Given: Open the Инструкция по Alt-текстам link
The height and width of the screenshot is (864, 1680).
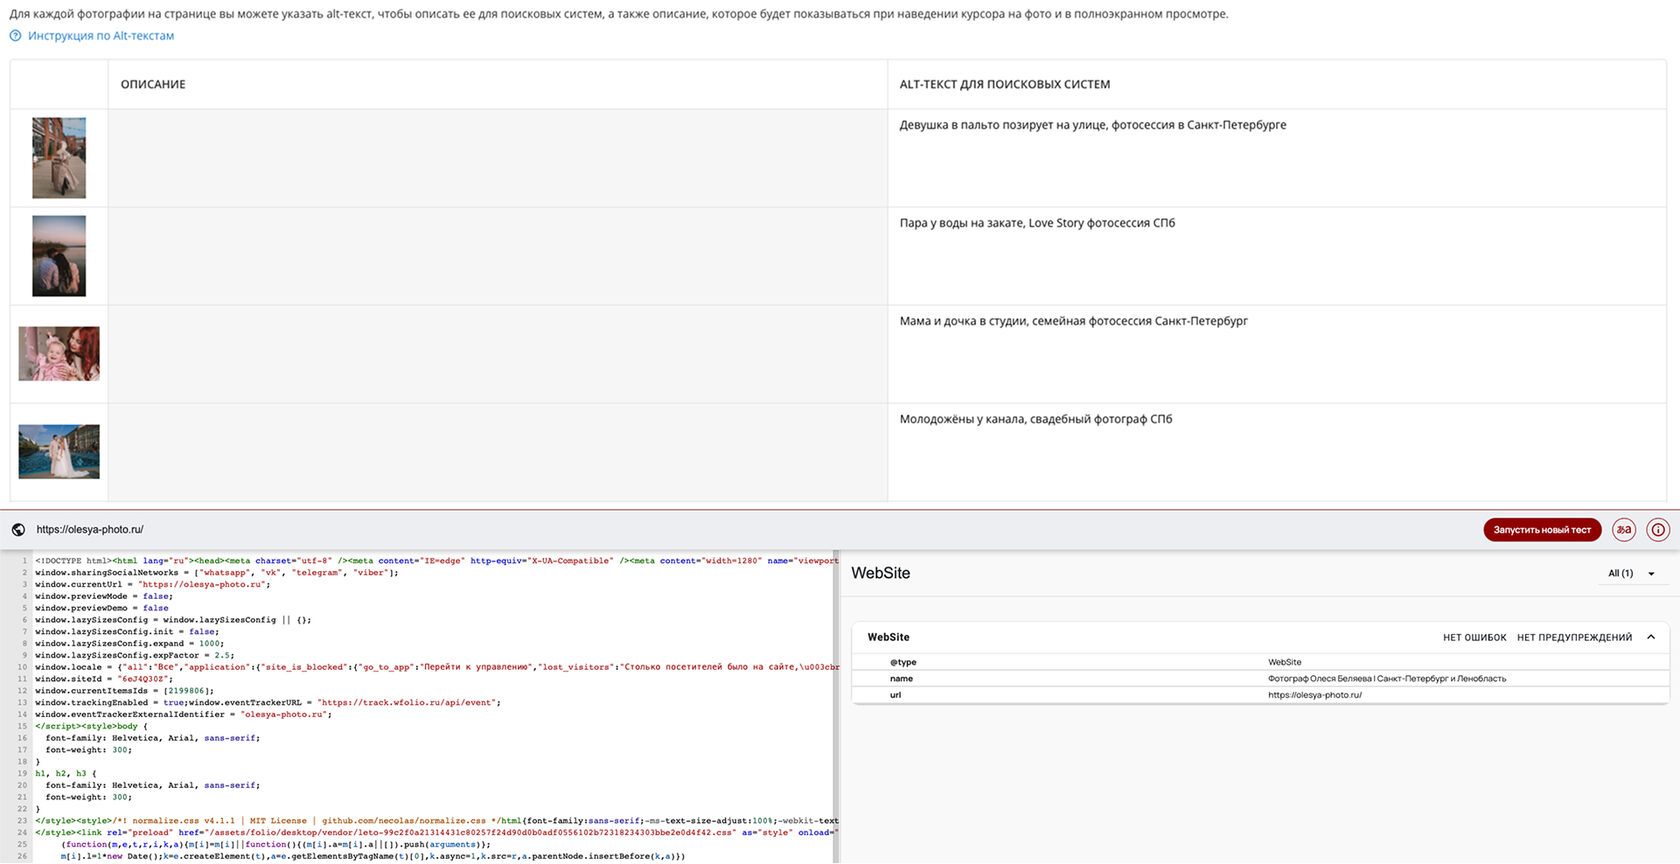Looking at the screenshot, I should click(101, 36).
